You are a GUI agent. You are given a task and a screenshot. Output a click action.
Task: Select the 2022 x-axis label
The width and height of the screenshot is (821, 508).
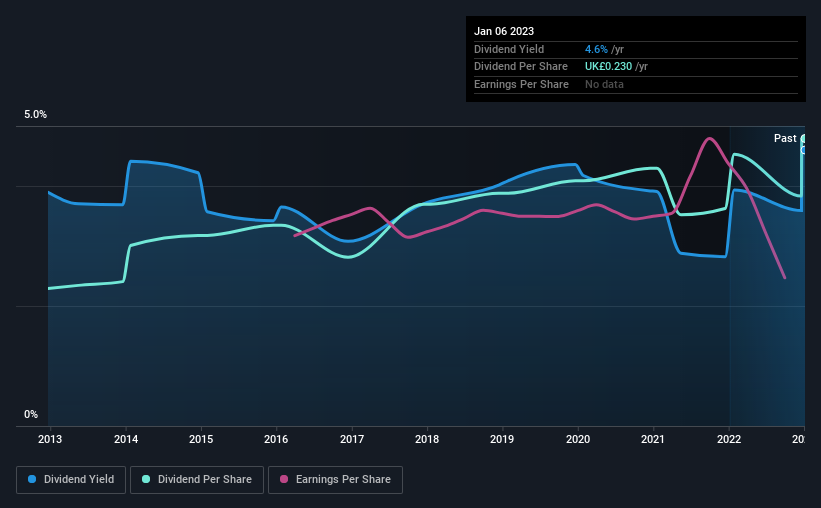pyautogui.click(x=729, y=439)
